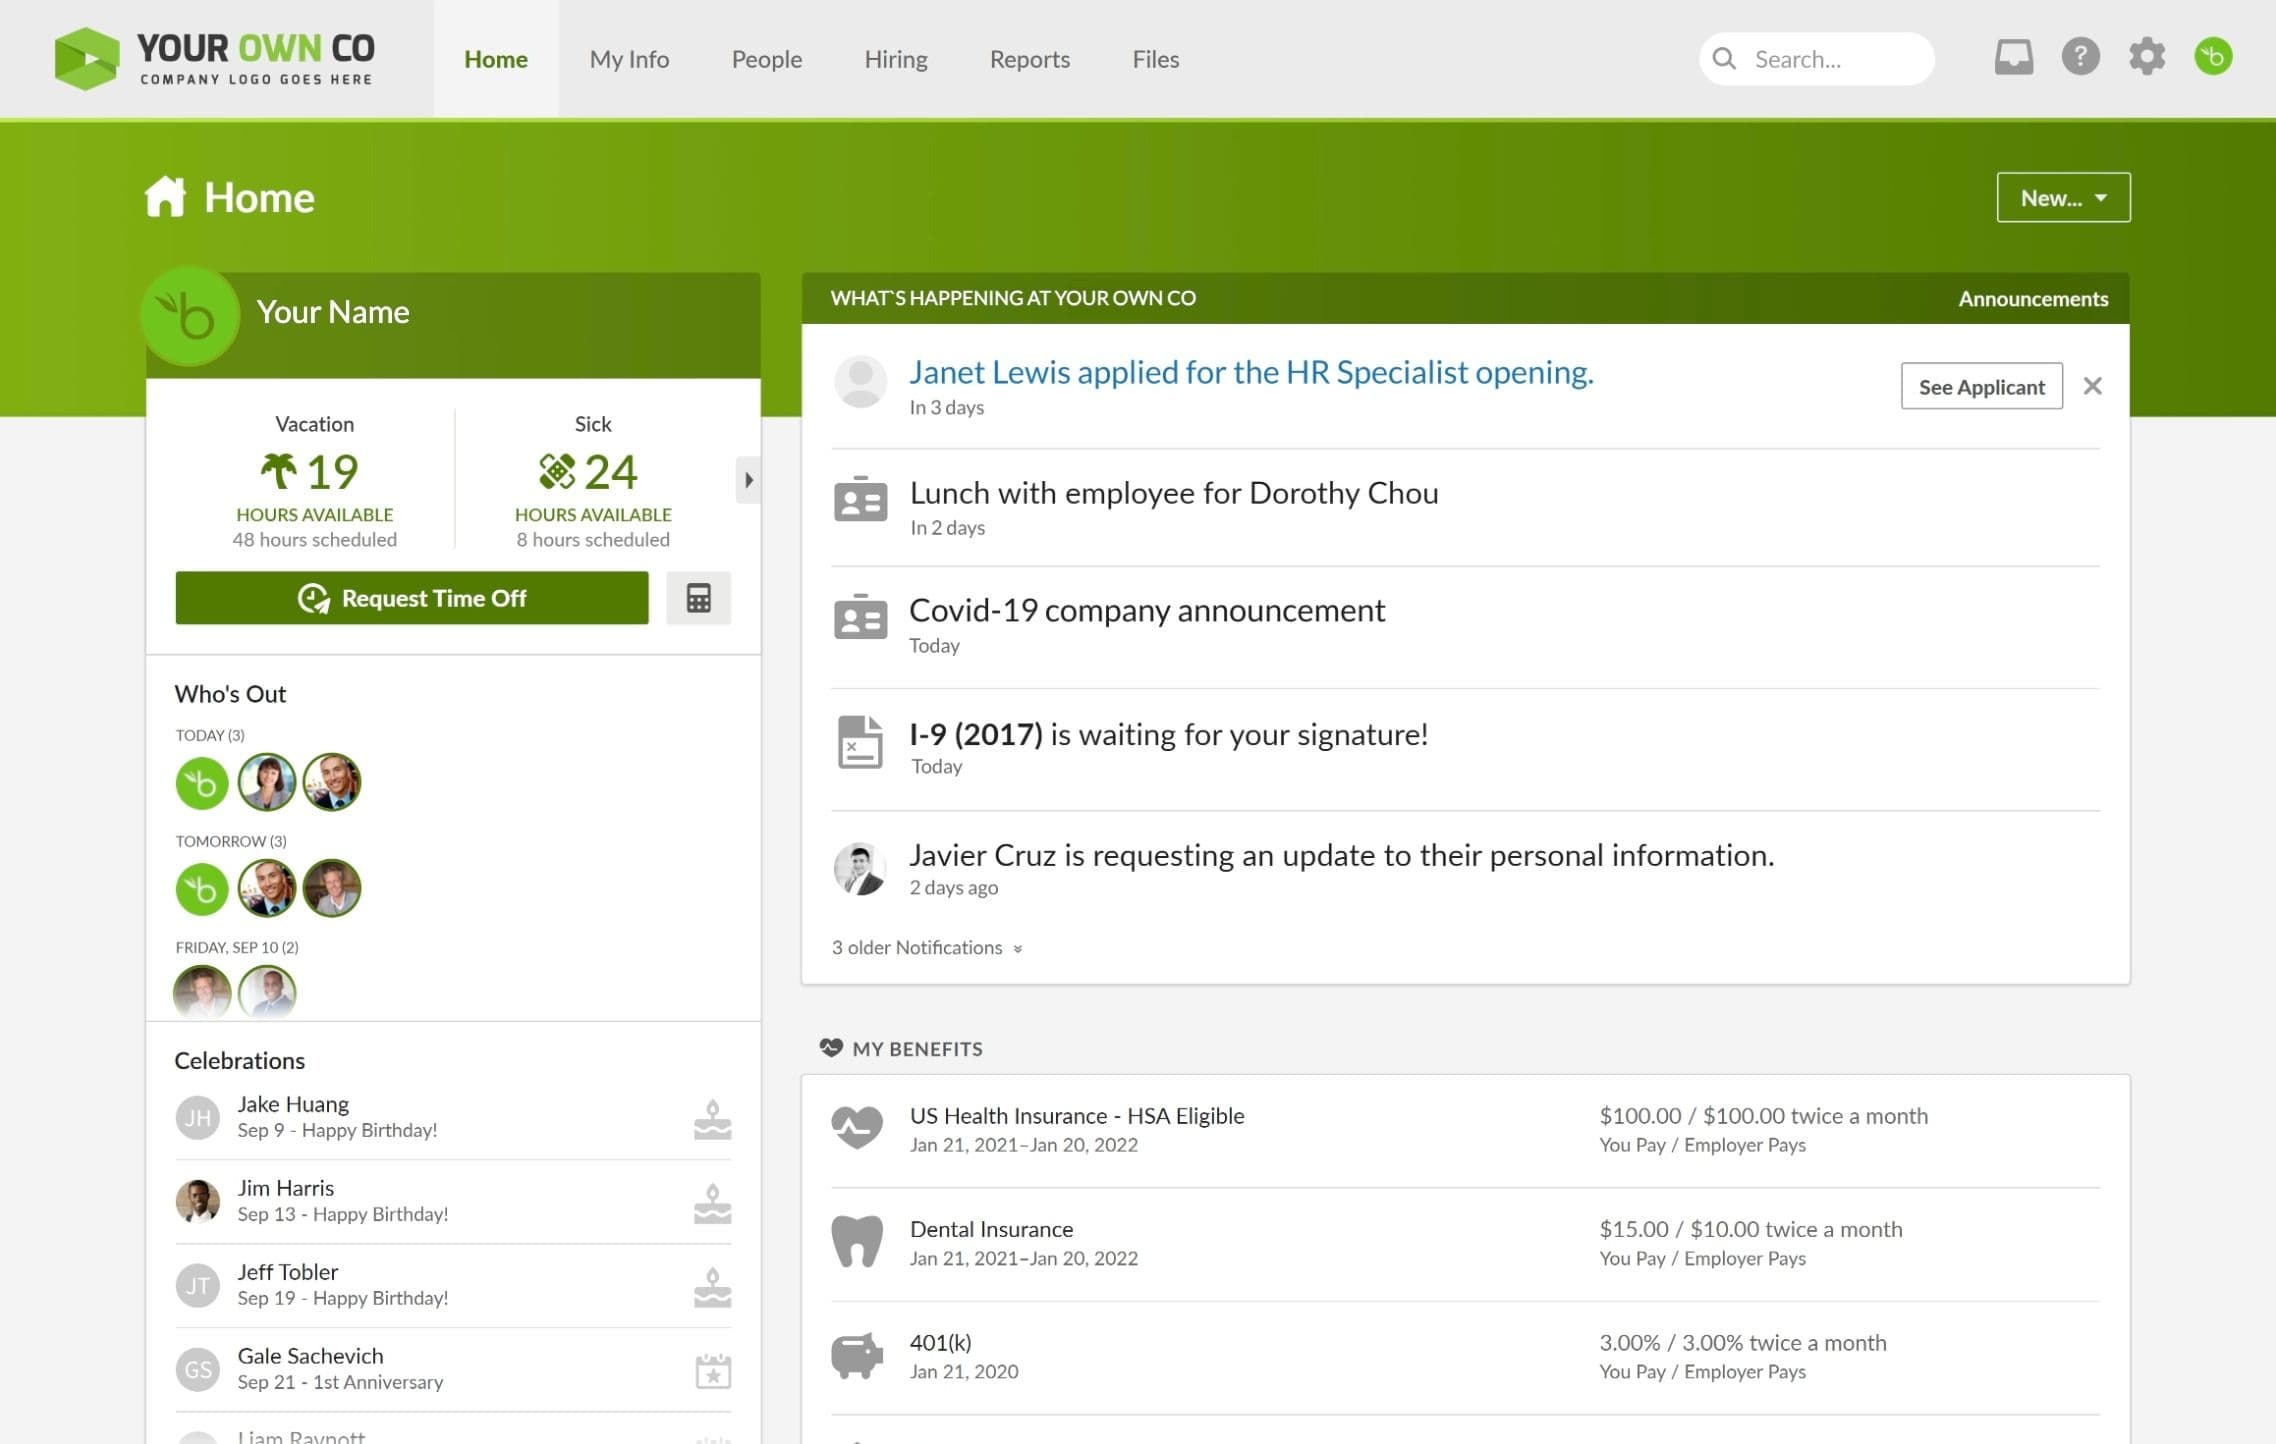This screenshot has width=2276, height=1444.
Task: Open the Announcements link
Action: 2032,298
